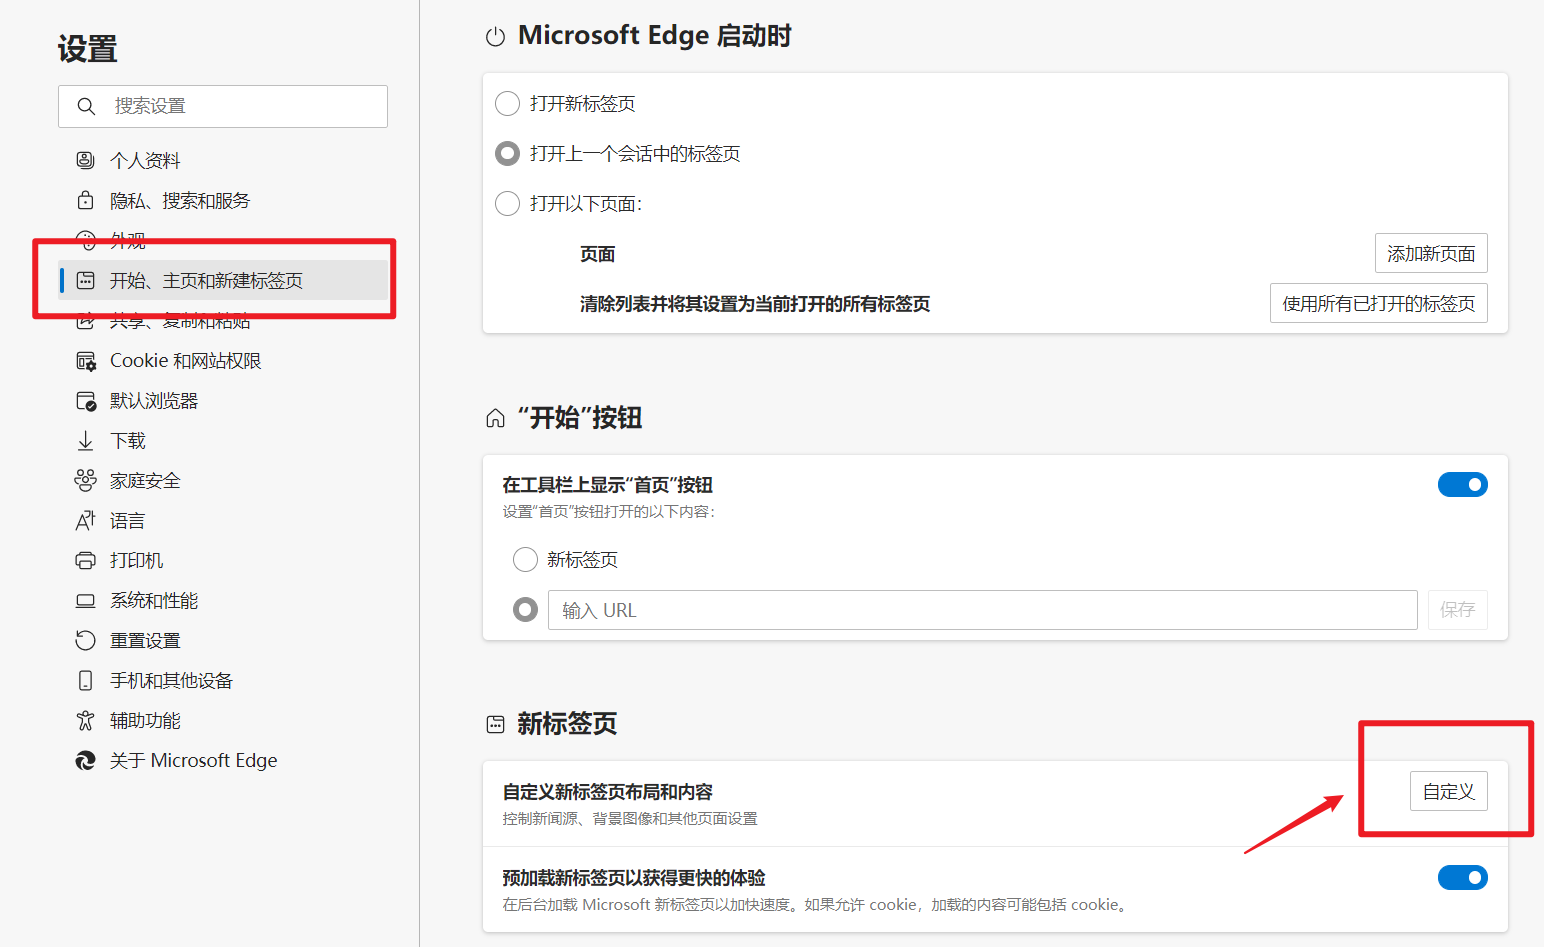Open Cookie 和网站权限 settings

(223, 361)
